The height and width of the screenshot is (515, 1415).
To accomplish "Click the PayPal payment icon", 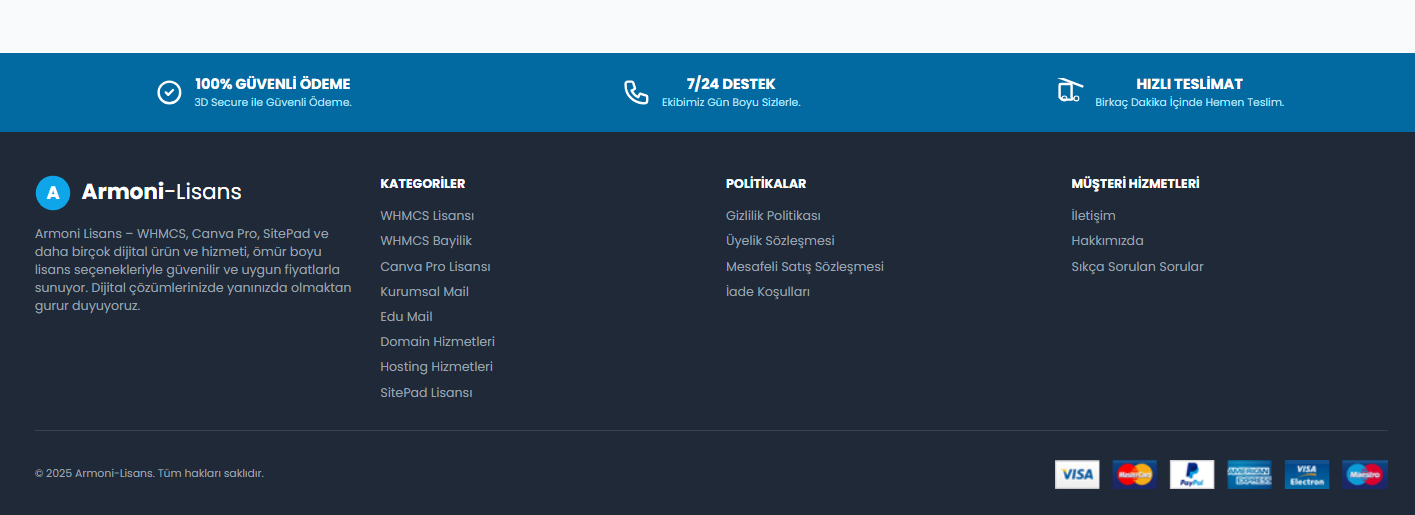I will pyautogui.click(x=1192, y=474).
